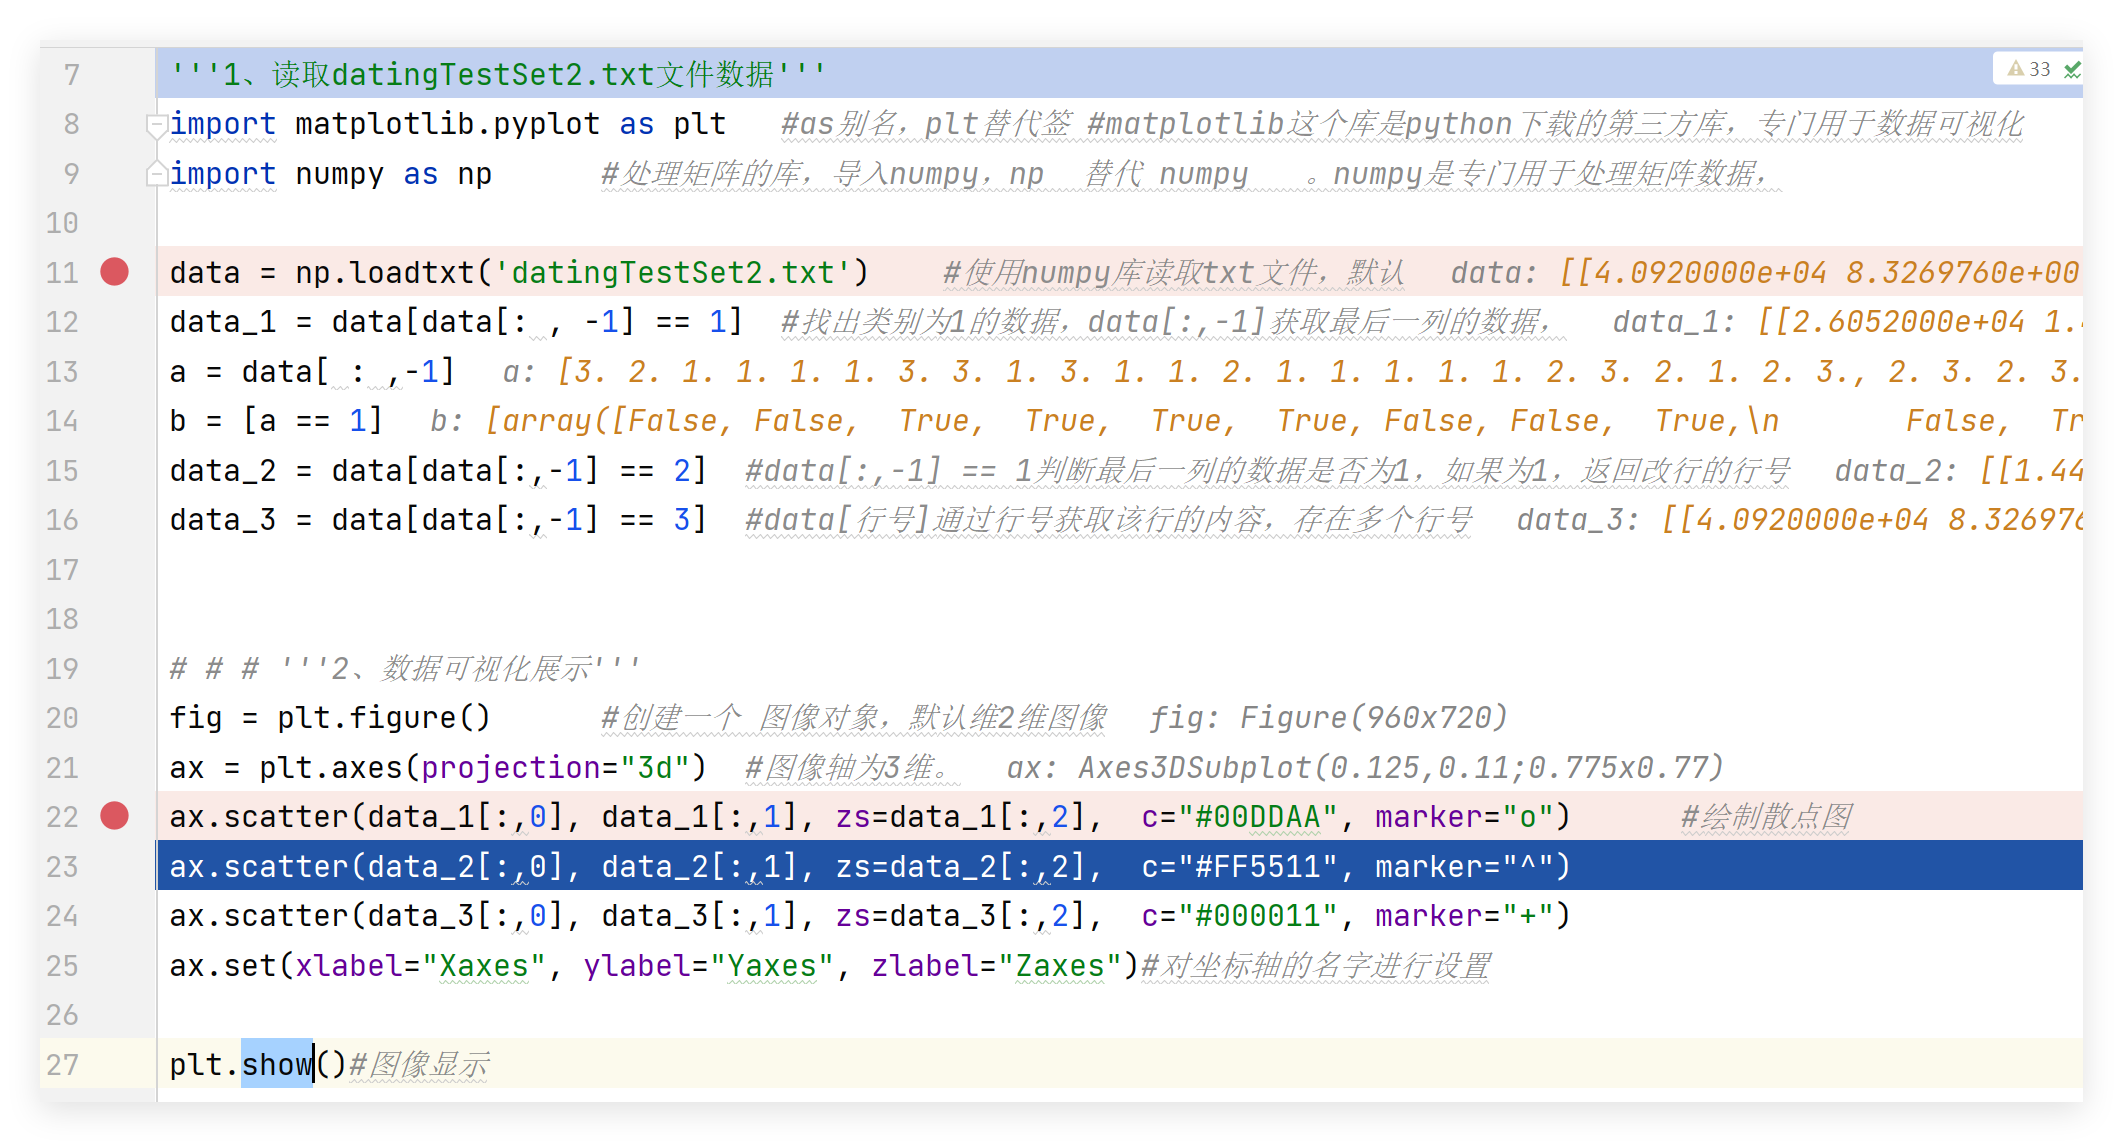The width and height of the screenshot is (2123, 1142).
Task: Collapse the import block fold marker at line 8
Action: (x=156, y=125)
